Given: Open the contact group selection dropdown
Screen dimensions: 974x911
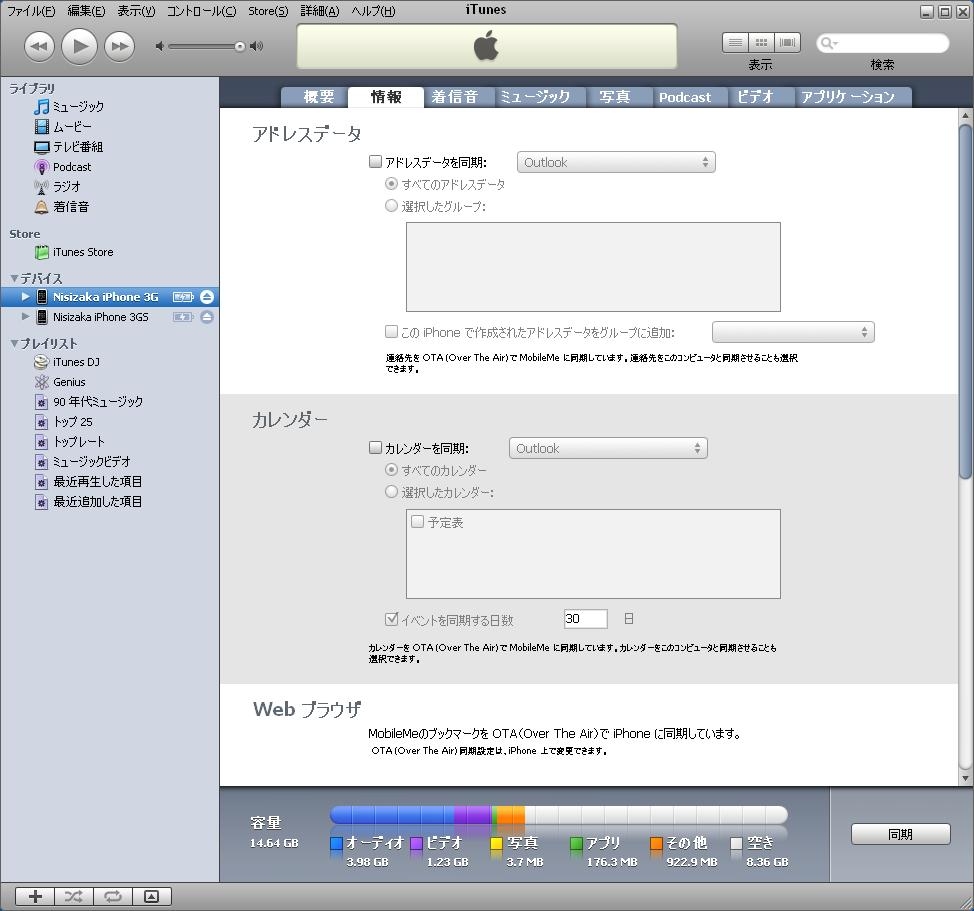Looking at the screenshot, I should click(793, 332).
